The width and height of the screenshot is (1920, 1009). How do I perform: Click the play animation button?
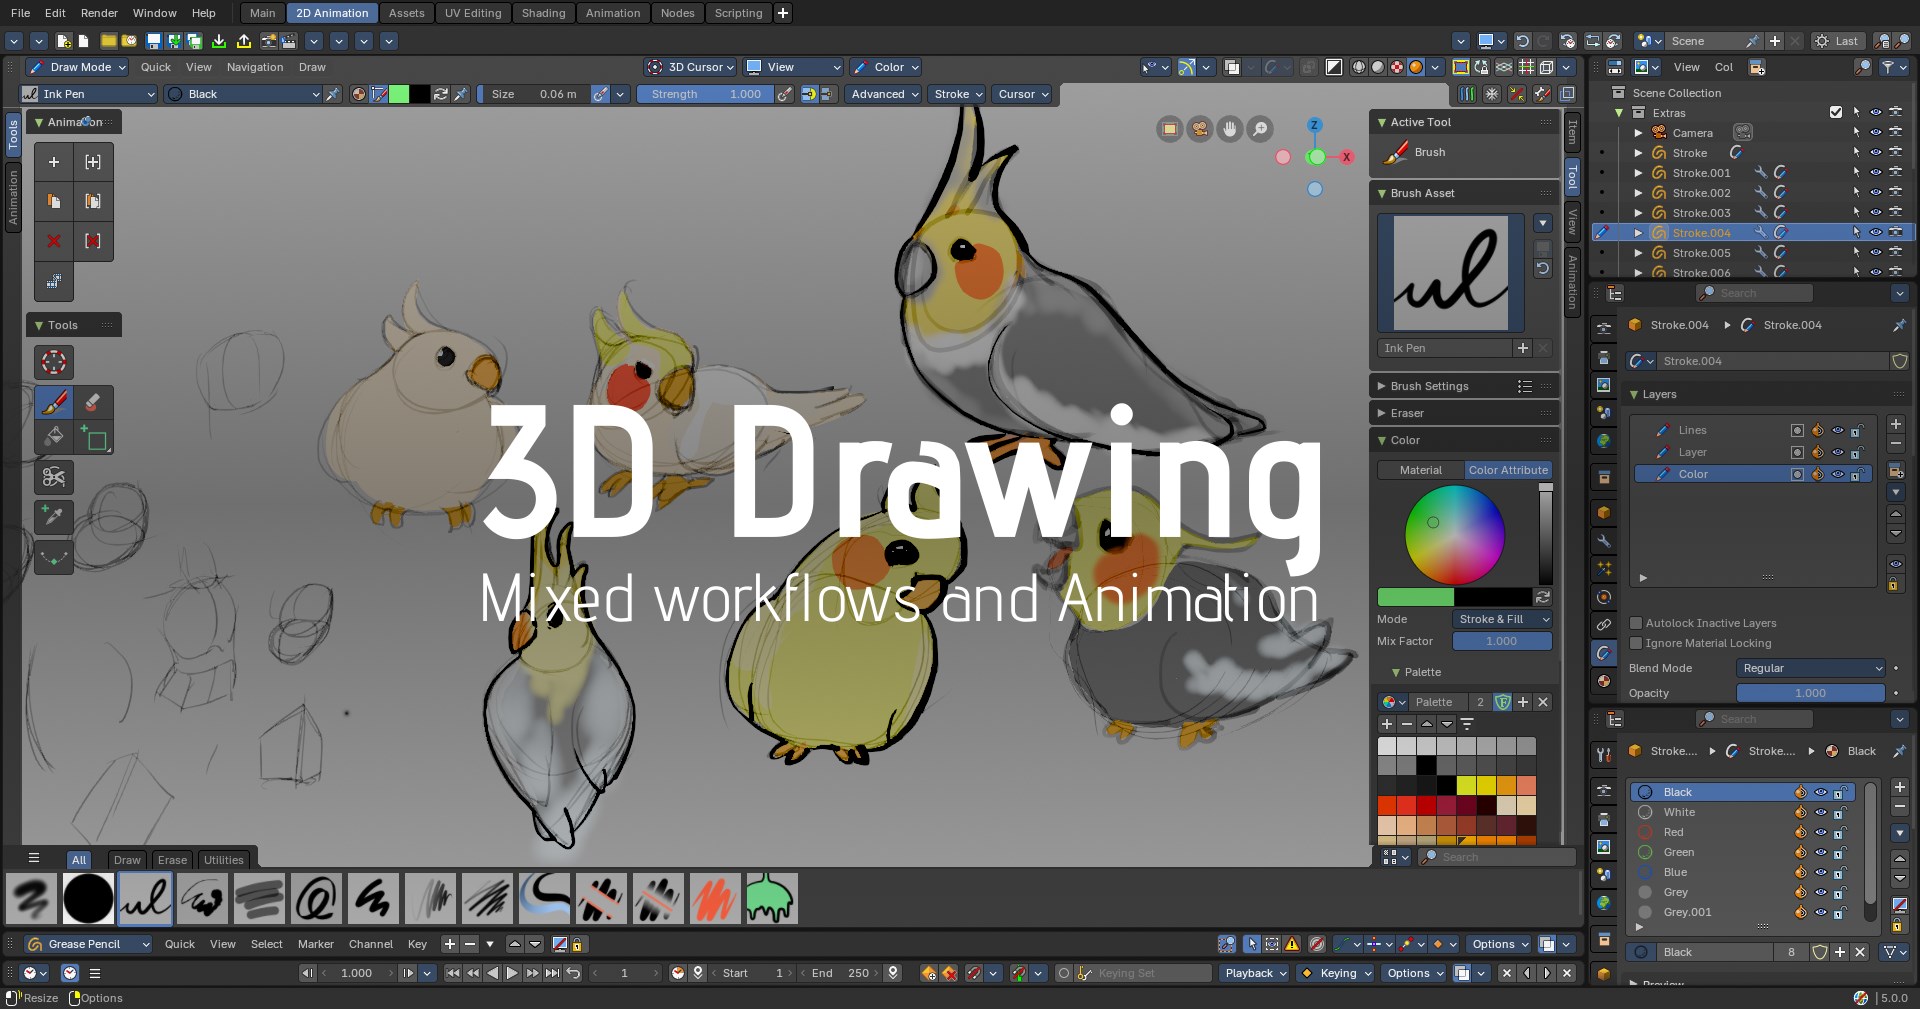pos(512,973)
